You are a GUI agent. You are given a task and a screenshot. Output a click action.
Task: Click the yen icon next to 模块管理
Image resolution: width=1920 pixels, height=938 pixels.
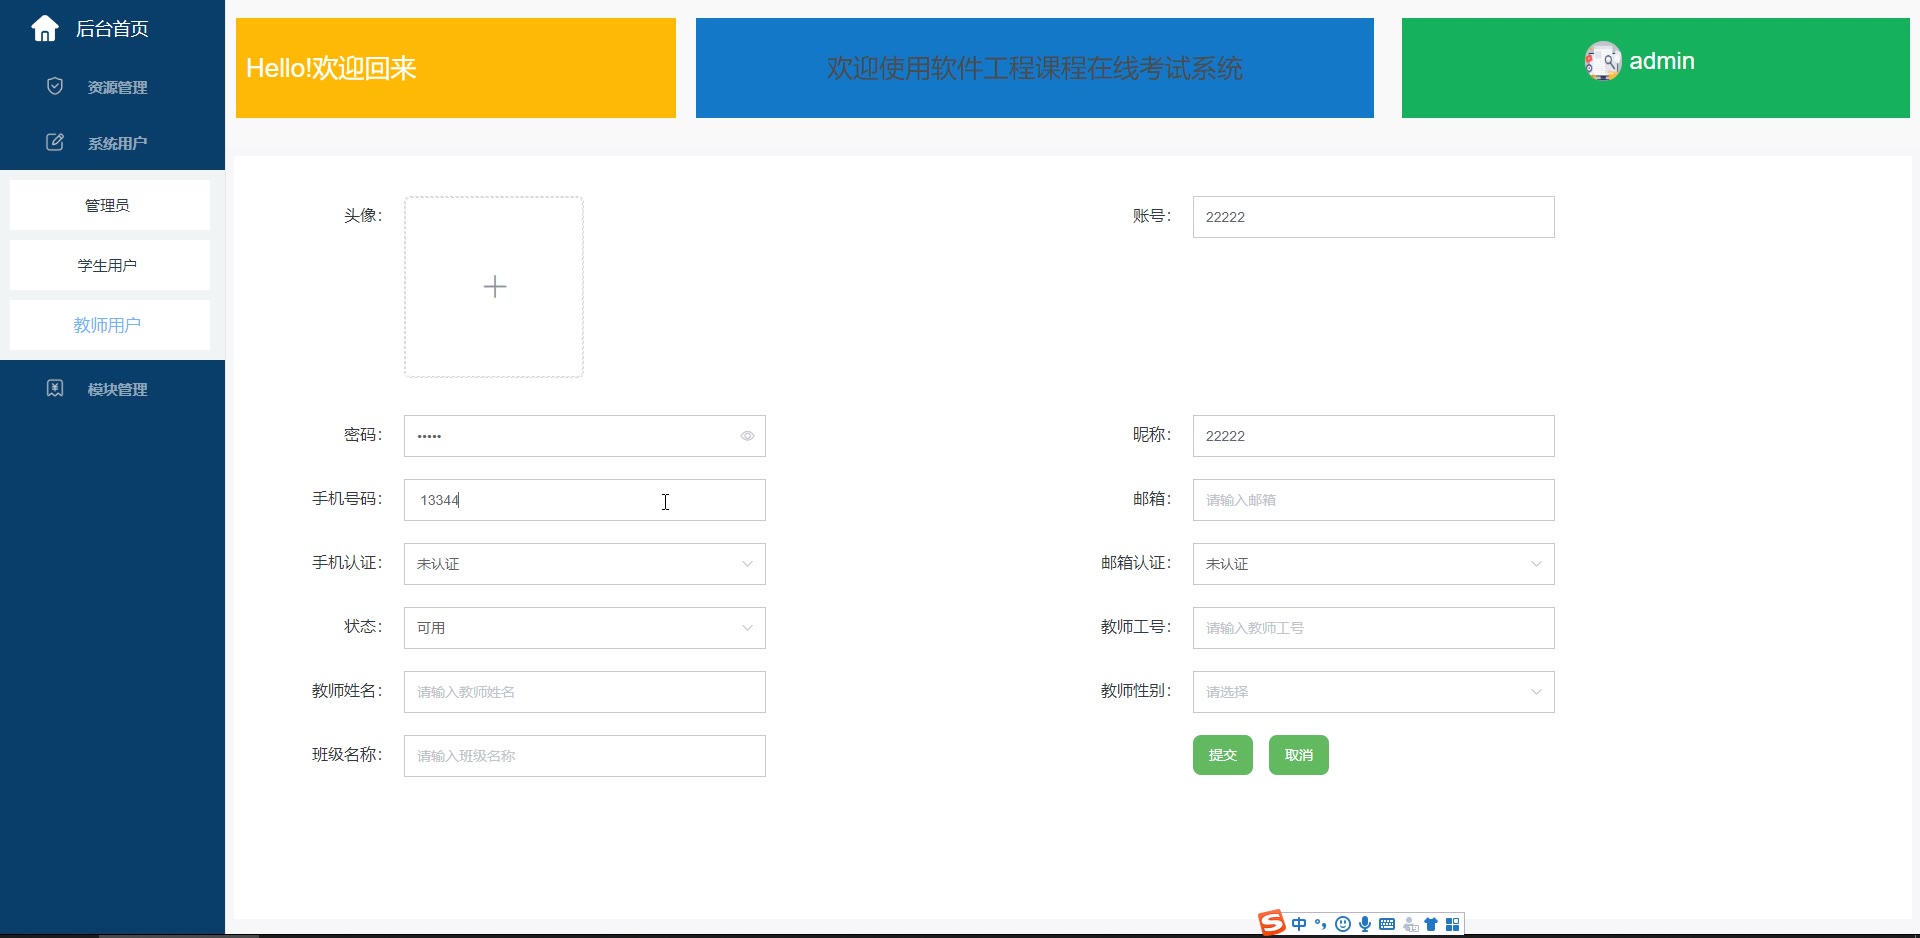pos(55,388)
